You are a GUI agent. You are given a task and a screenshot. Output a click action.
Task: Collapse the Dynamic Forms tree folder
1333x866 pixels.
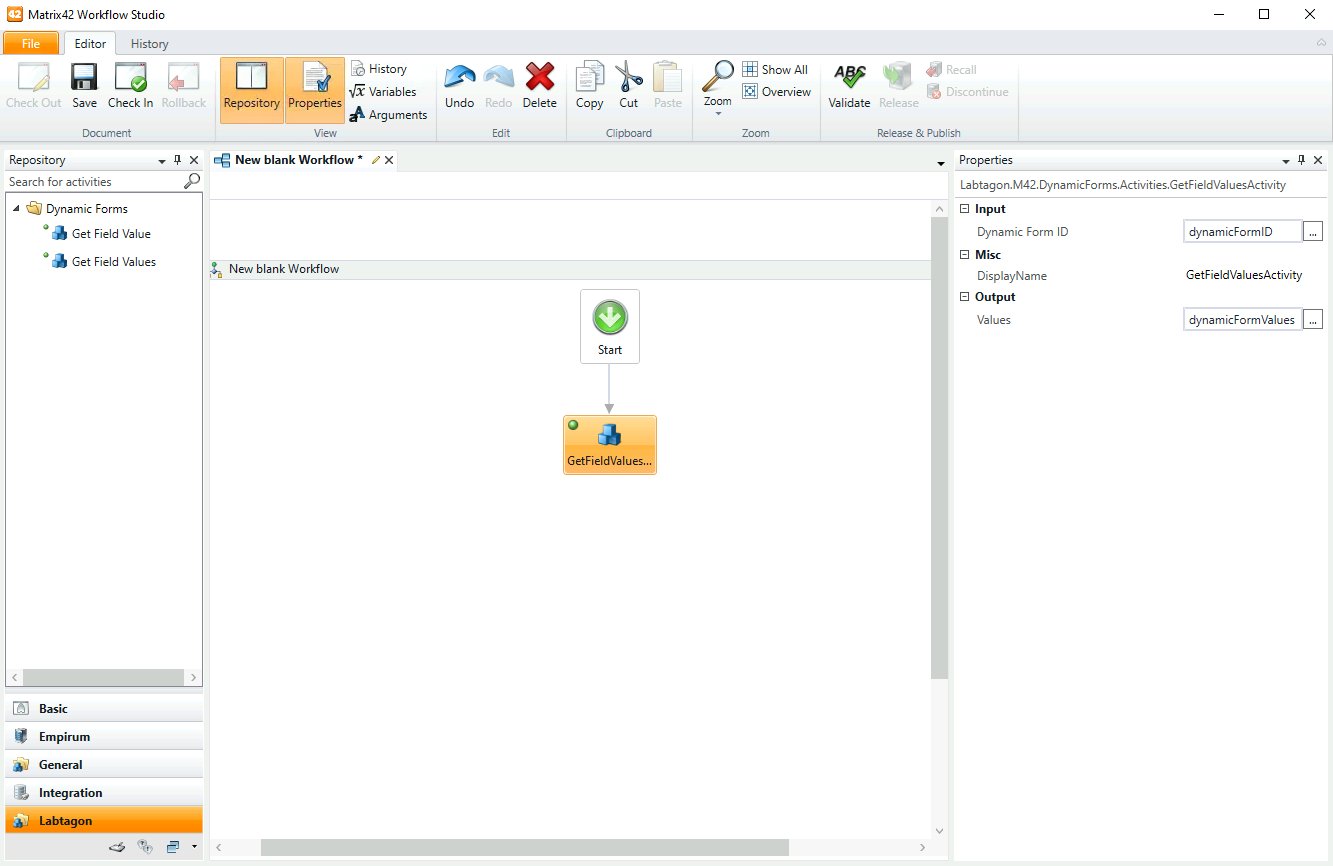(17, 209)
